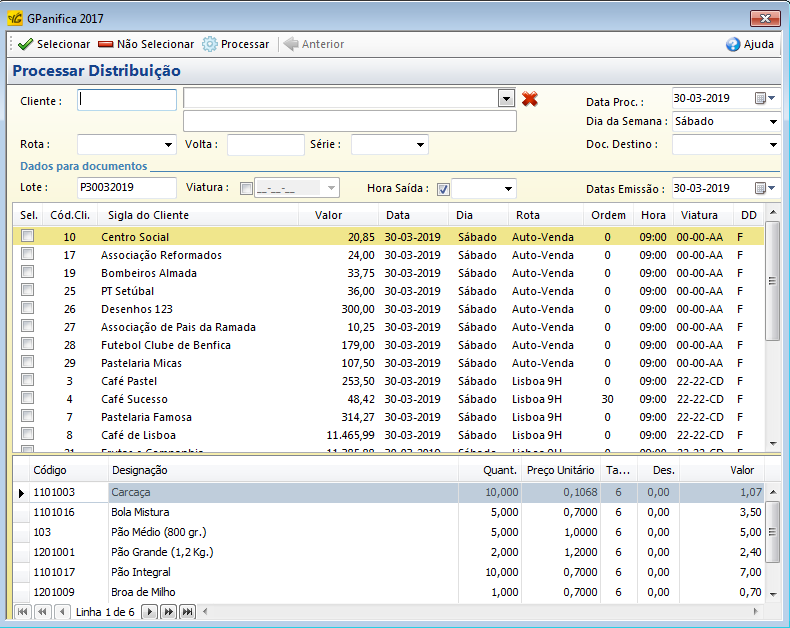
Task: Sort by Valor column header
Action: point(328,215)
